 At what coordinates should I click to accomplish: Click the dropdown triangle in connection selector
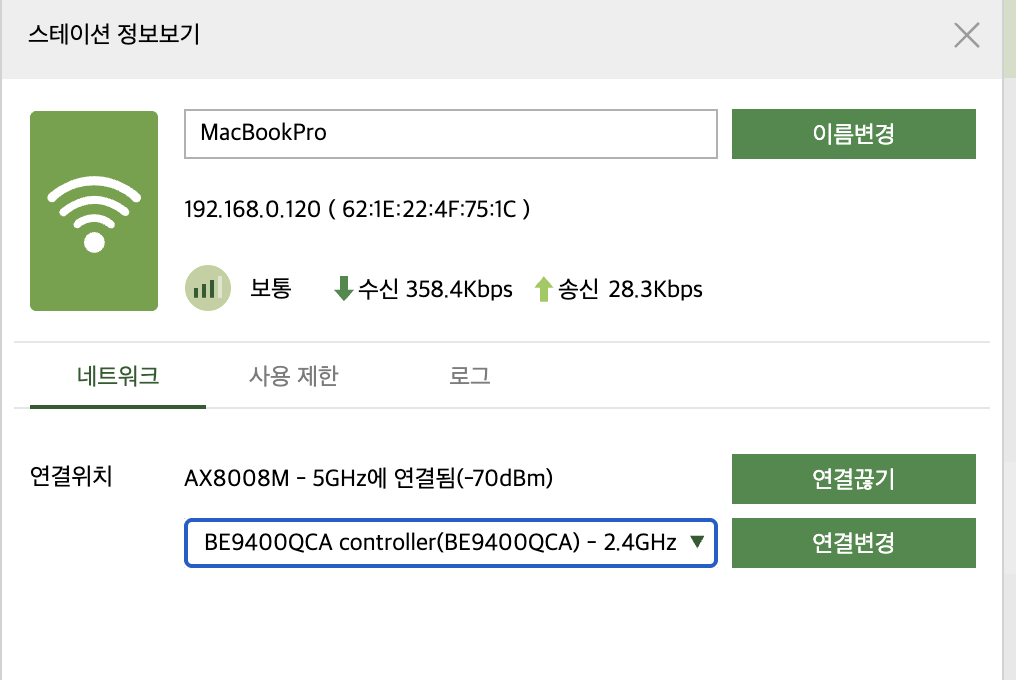tap(697, 542)
